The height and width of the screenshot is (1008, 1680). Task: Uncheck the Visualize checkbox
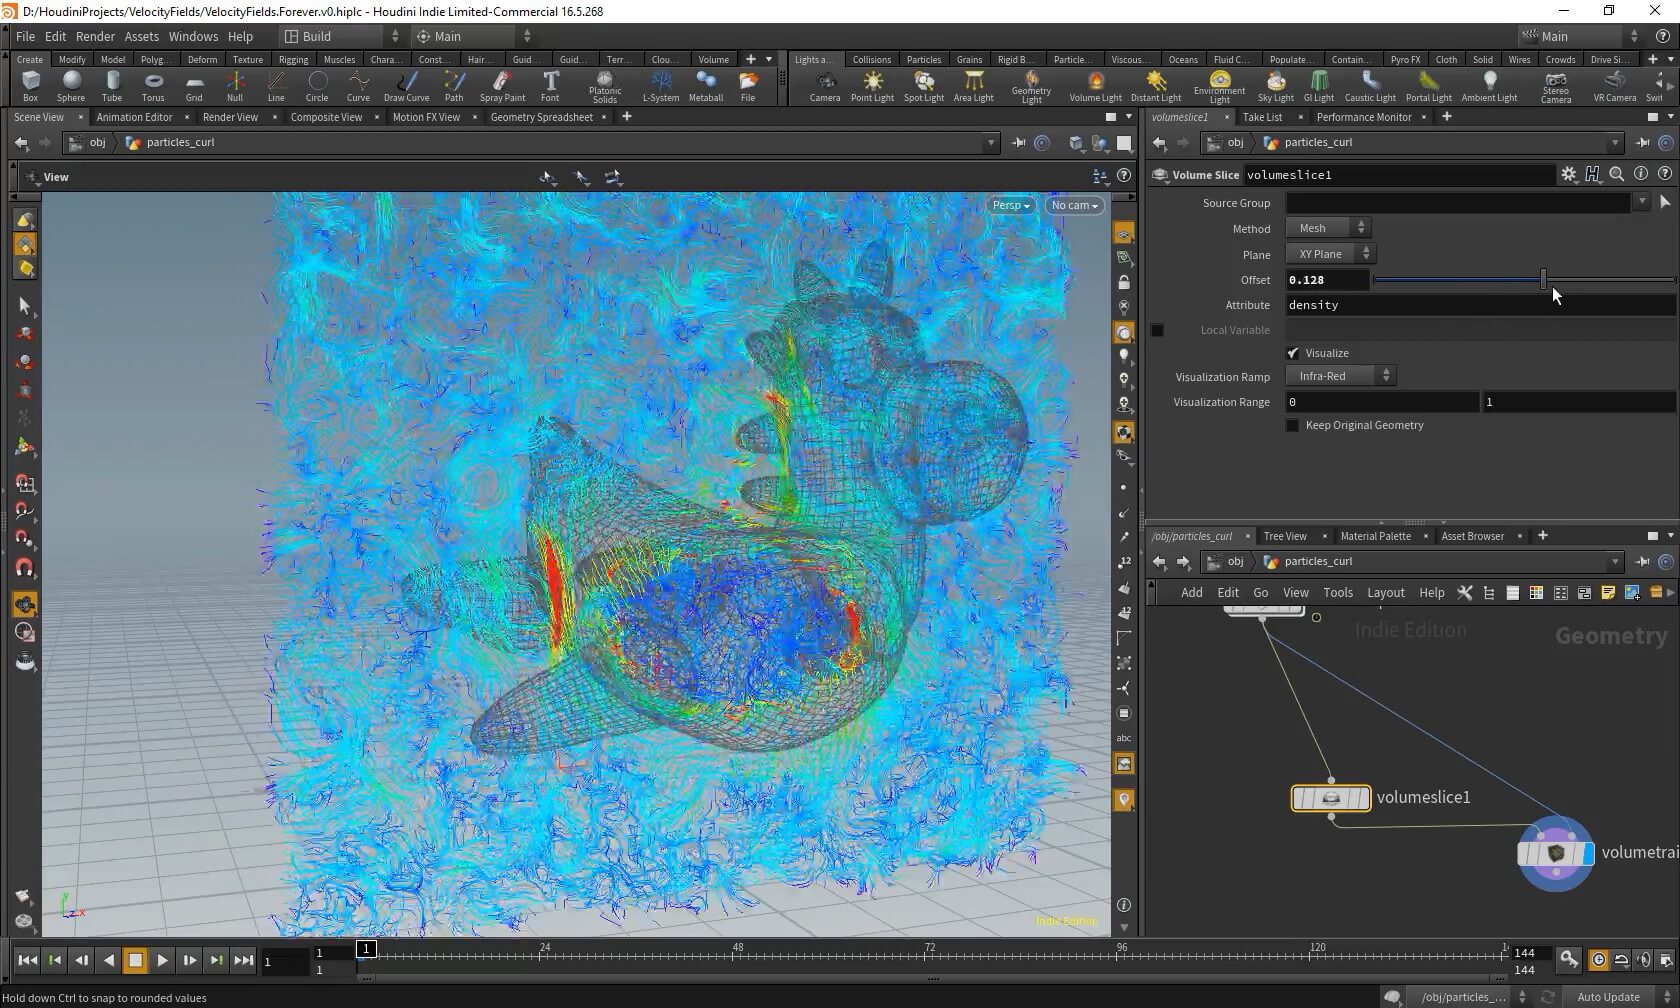point(1293,353)
